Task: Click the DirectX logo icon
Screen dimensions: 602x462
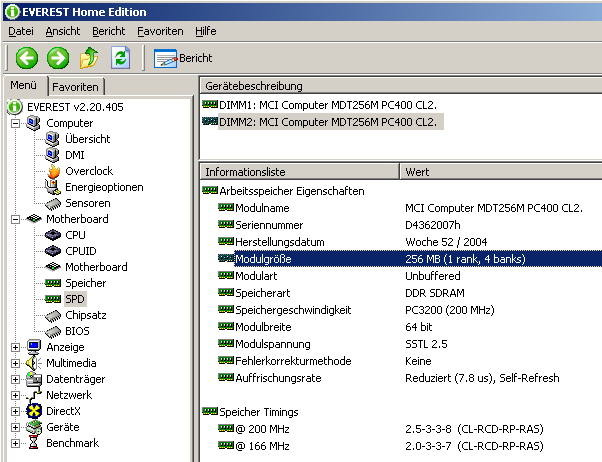Action: click(34, 411)
